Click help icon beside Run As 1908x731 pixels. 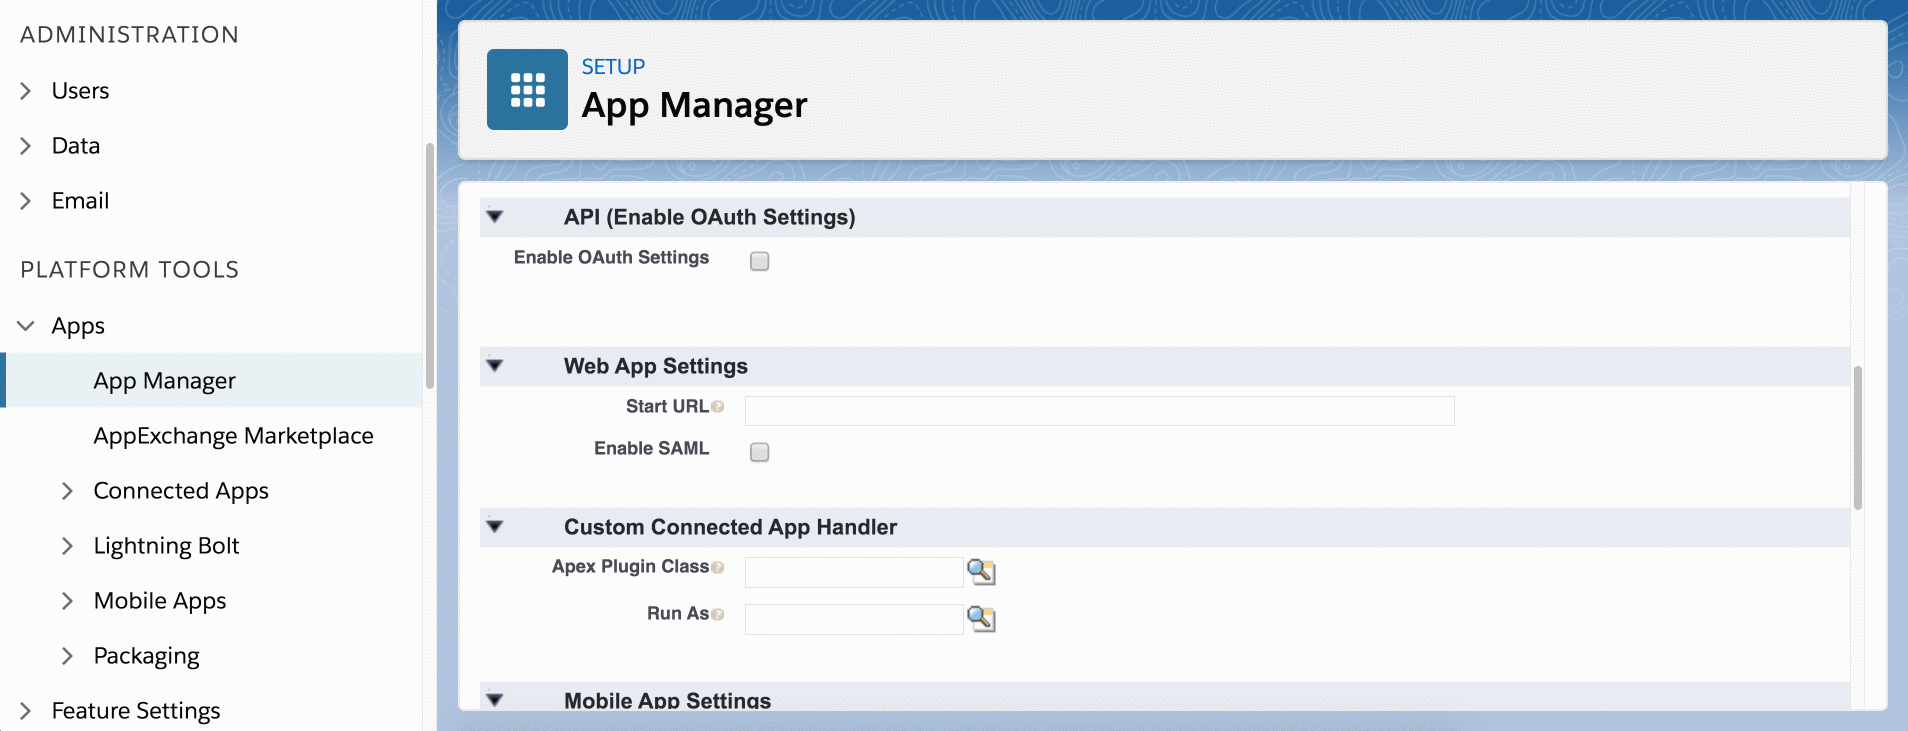[x=718, y=614]
